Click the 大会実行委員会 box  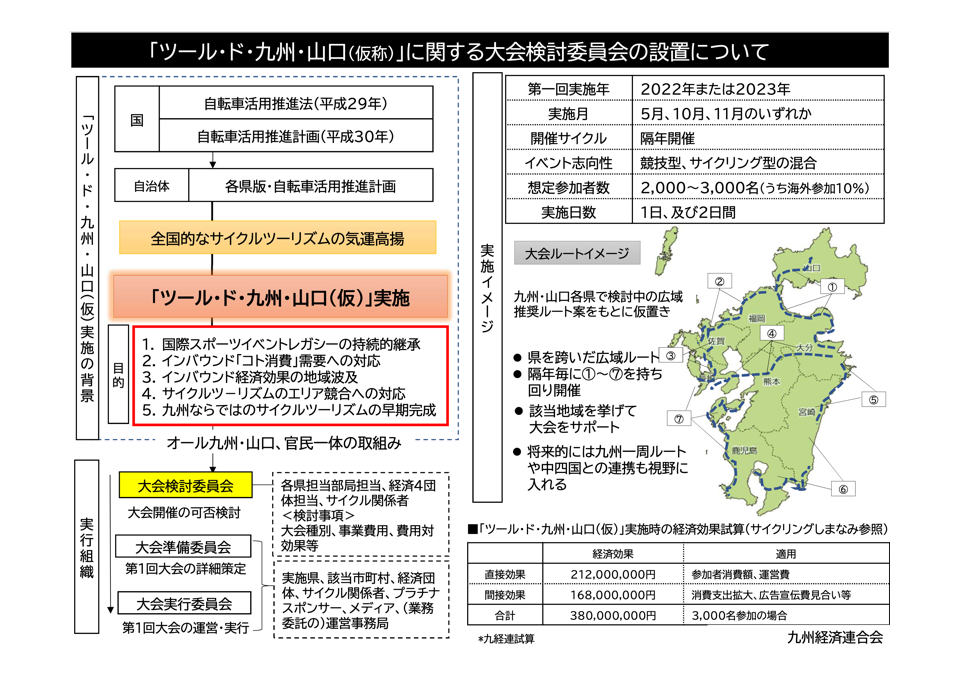(184, 604)
